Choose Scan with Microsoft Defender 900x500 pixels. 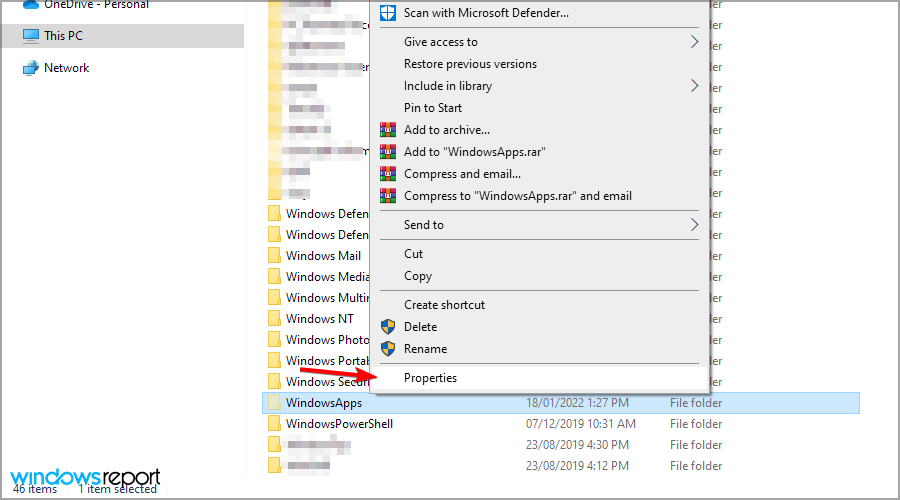[486, 13]
